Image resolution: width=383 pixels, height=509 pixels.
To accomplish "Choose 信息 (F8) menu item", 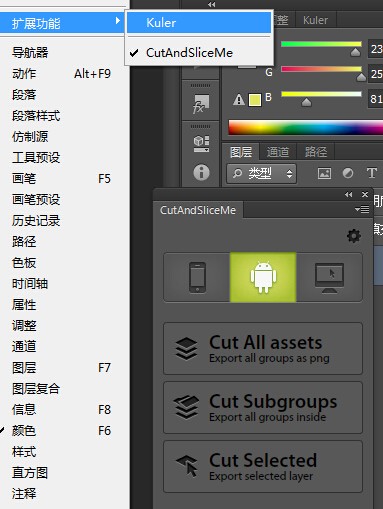I will coord(63,410).
